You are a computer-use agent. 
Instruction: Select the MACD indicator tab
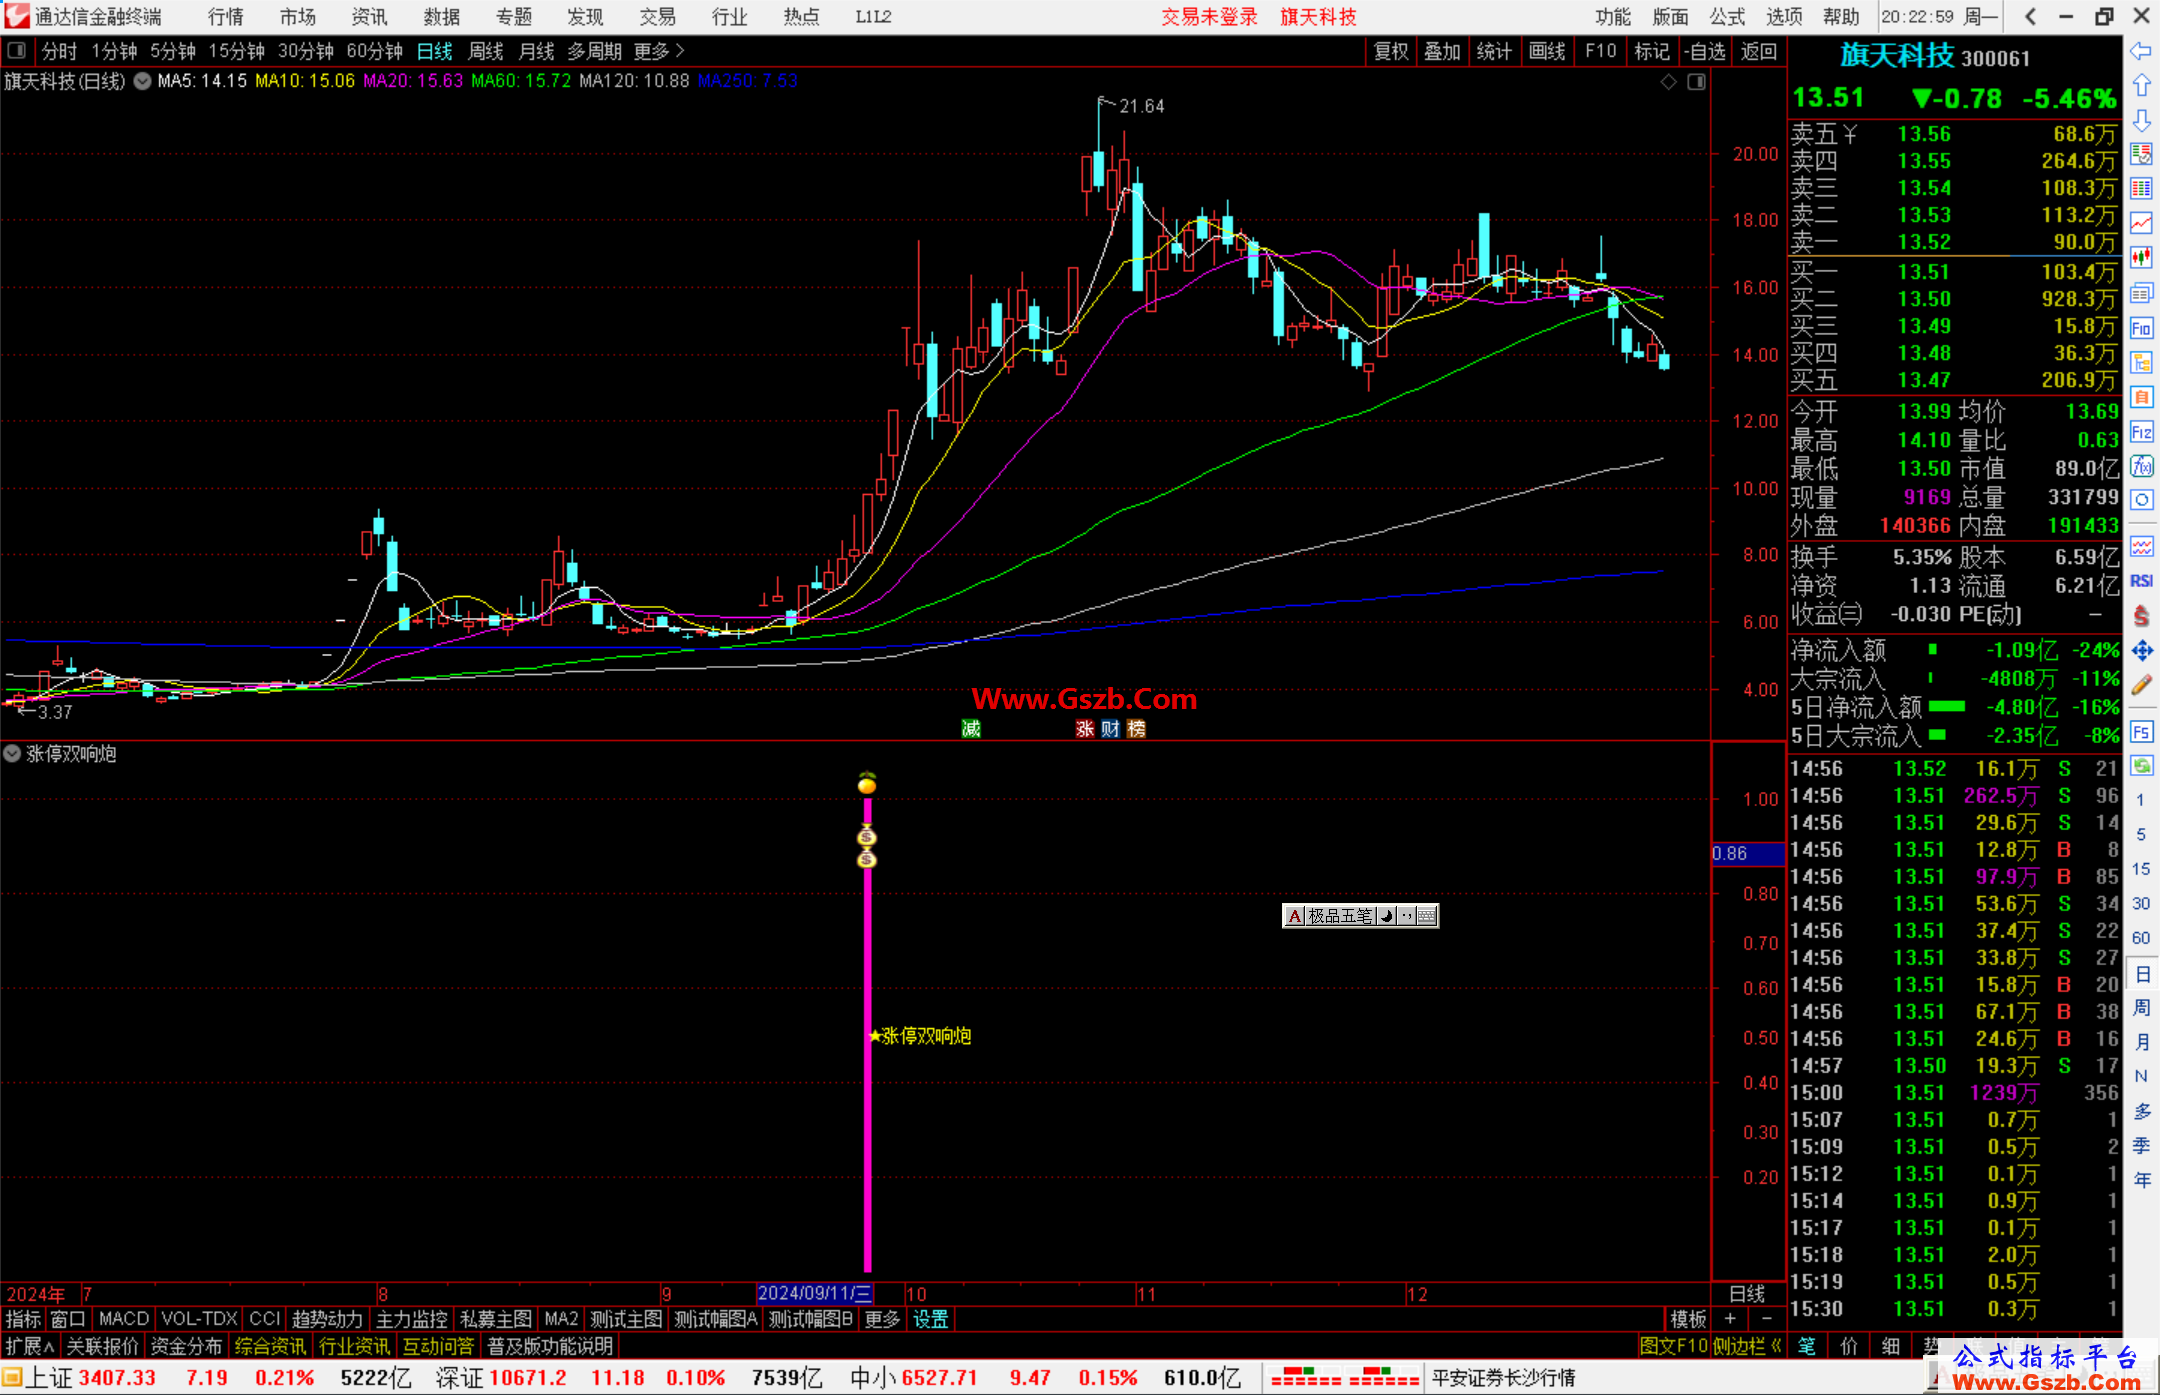click(124, 1319)
